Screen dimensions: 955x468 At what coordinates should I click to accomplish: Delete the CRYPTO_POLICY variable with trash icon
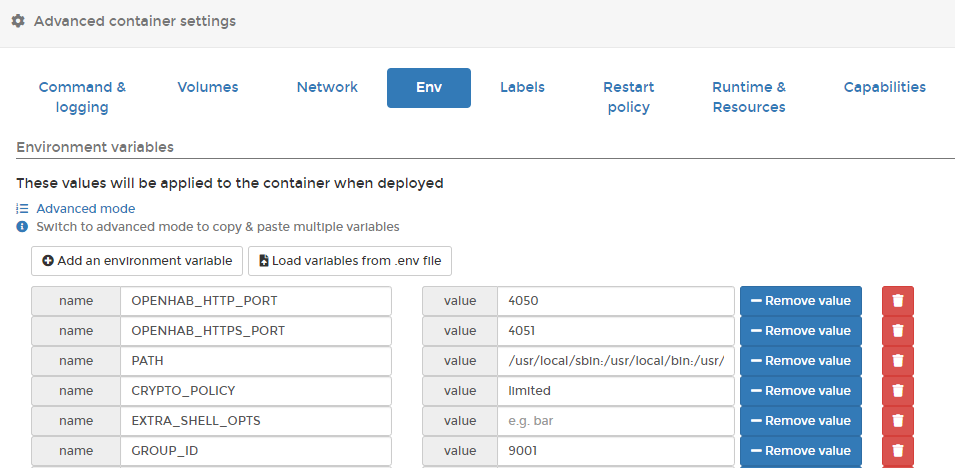click(898, 391)
